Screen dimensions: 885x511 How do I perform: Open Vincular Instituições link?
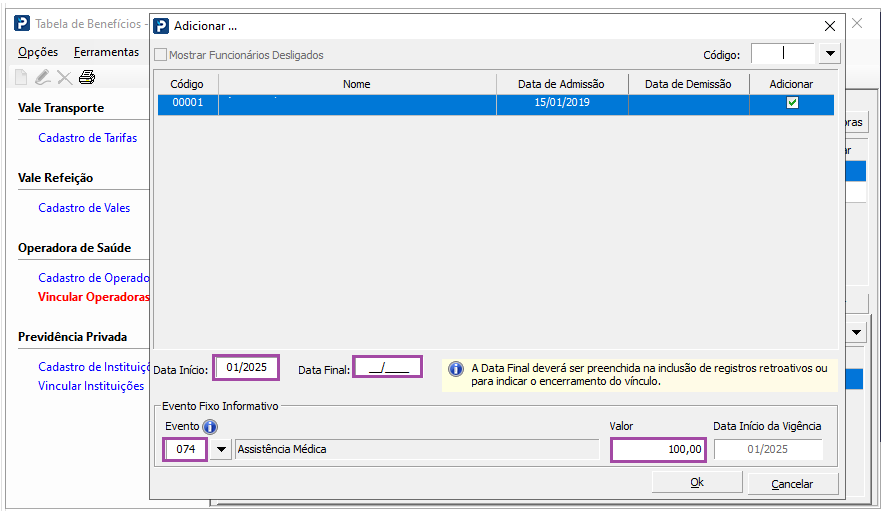pos(91,386)
